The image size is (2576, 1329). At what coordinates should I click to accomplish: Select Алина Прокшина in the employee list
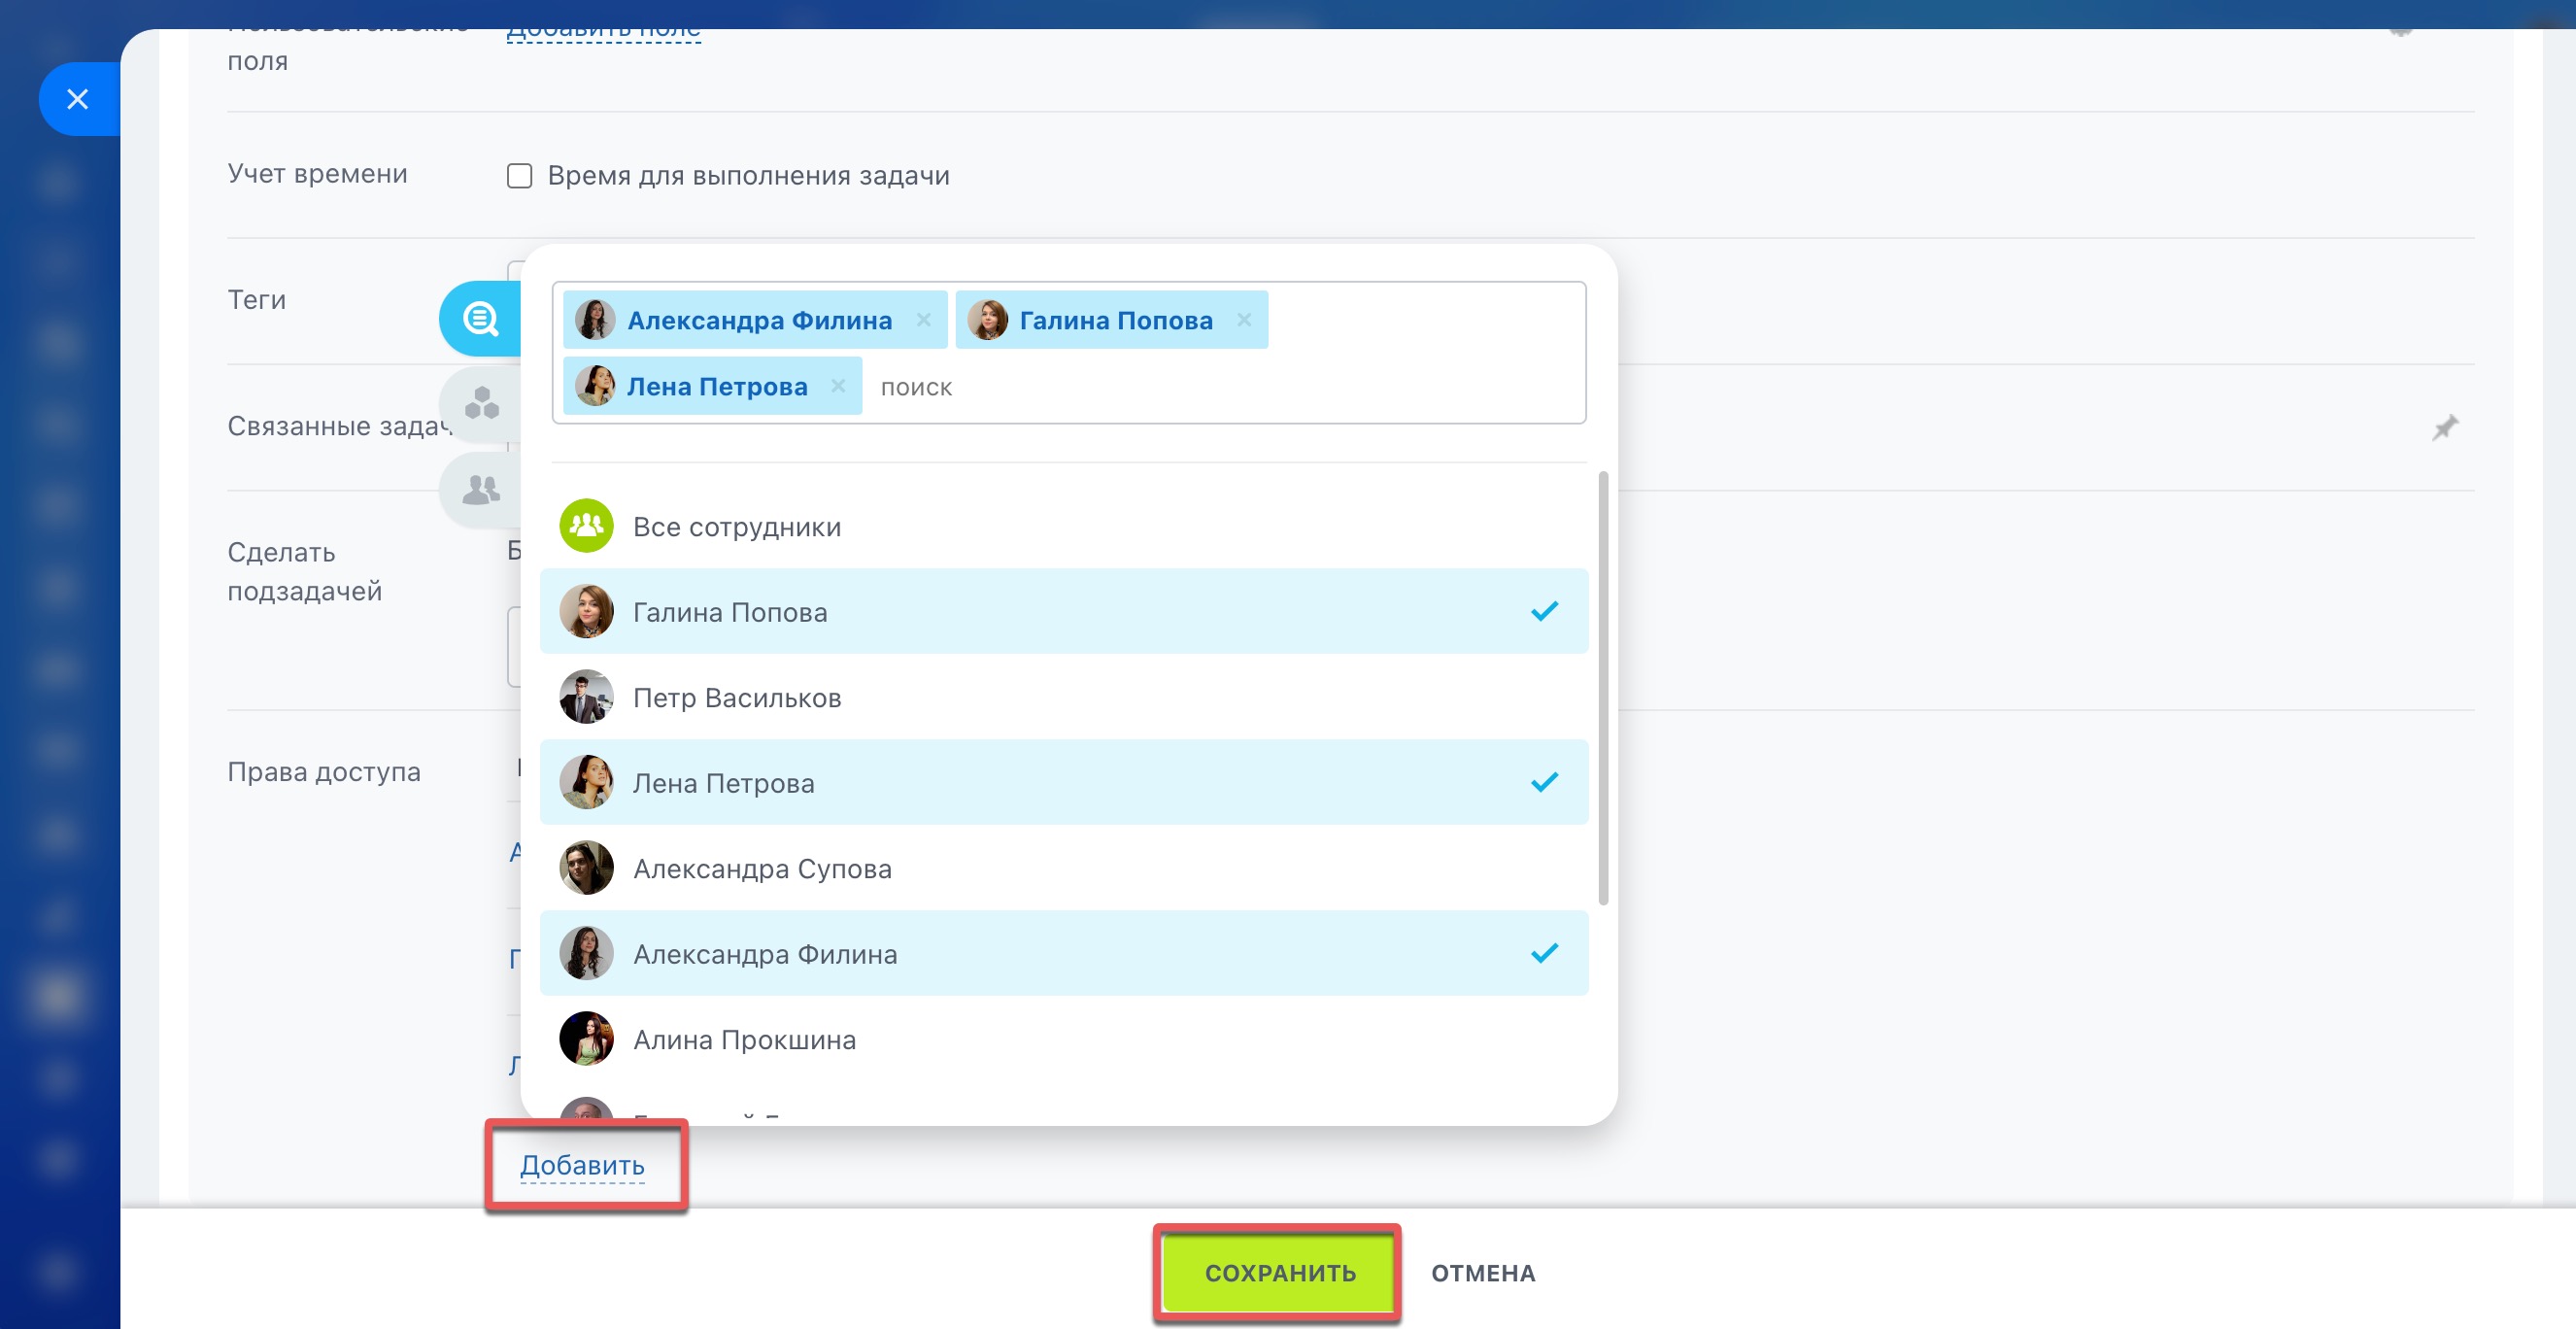[1064, 1040]
